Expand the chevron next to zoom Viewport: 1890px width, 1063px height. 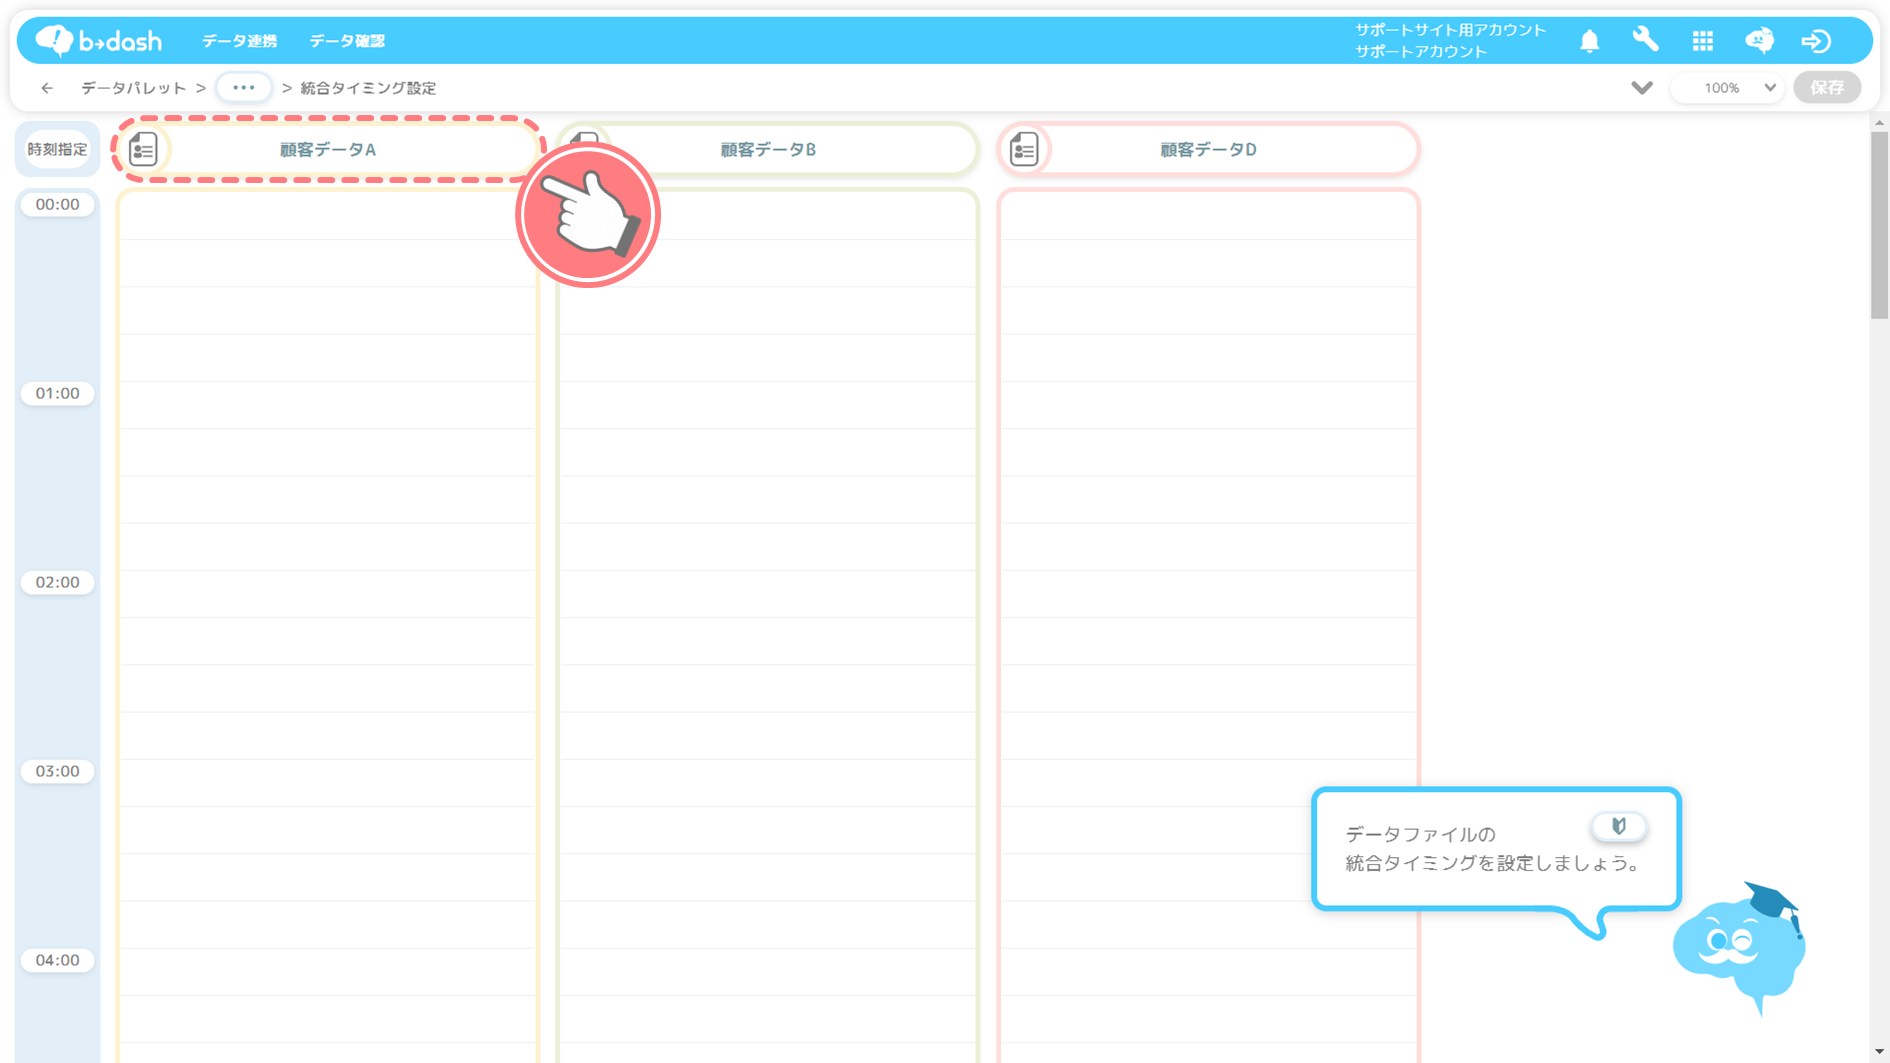1641,88
